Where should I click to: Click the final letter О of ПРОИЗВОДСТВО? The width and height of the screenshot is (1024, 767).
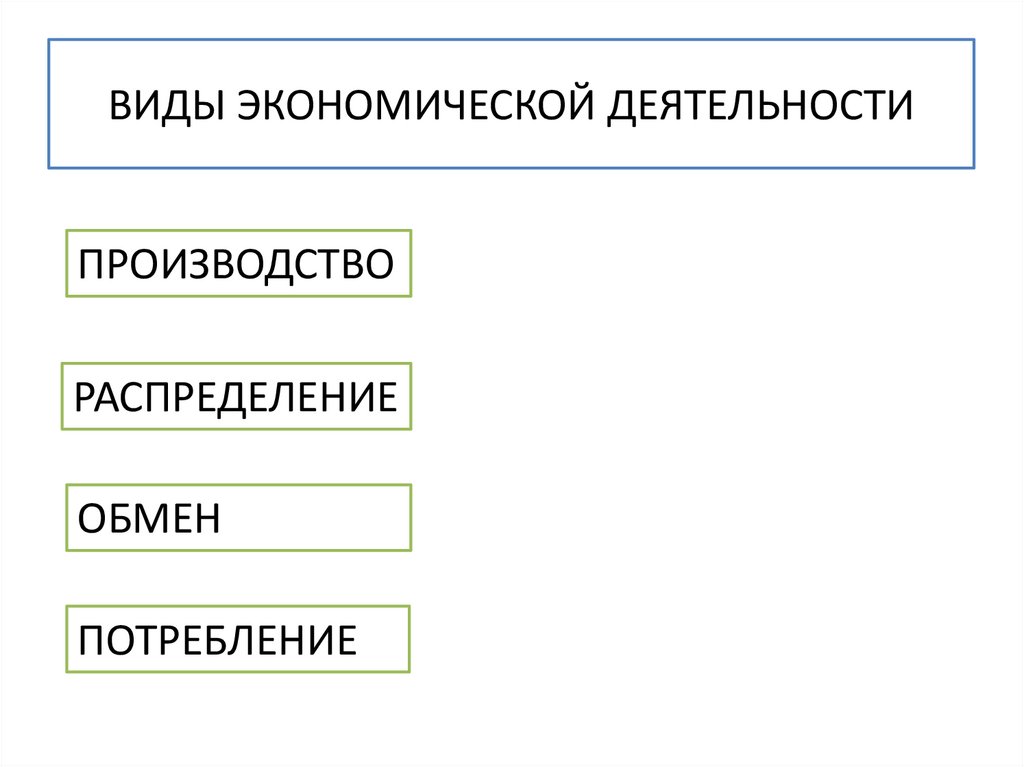tap(379, 265)
